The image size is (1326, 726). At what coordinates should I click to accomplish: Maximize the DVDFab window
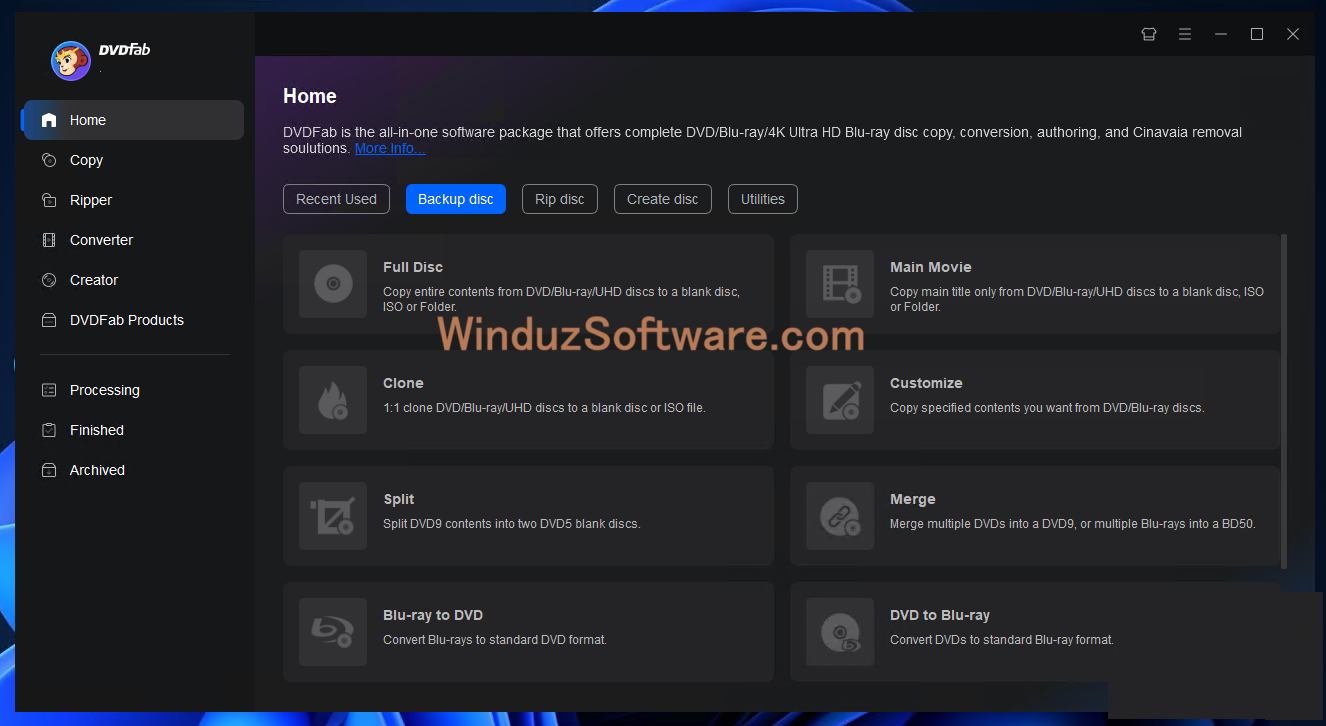(1257, 34)
